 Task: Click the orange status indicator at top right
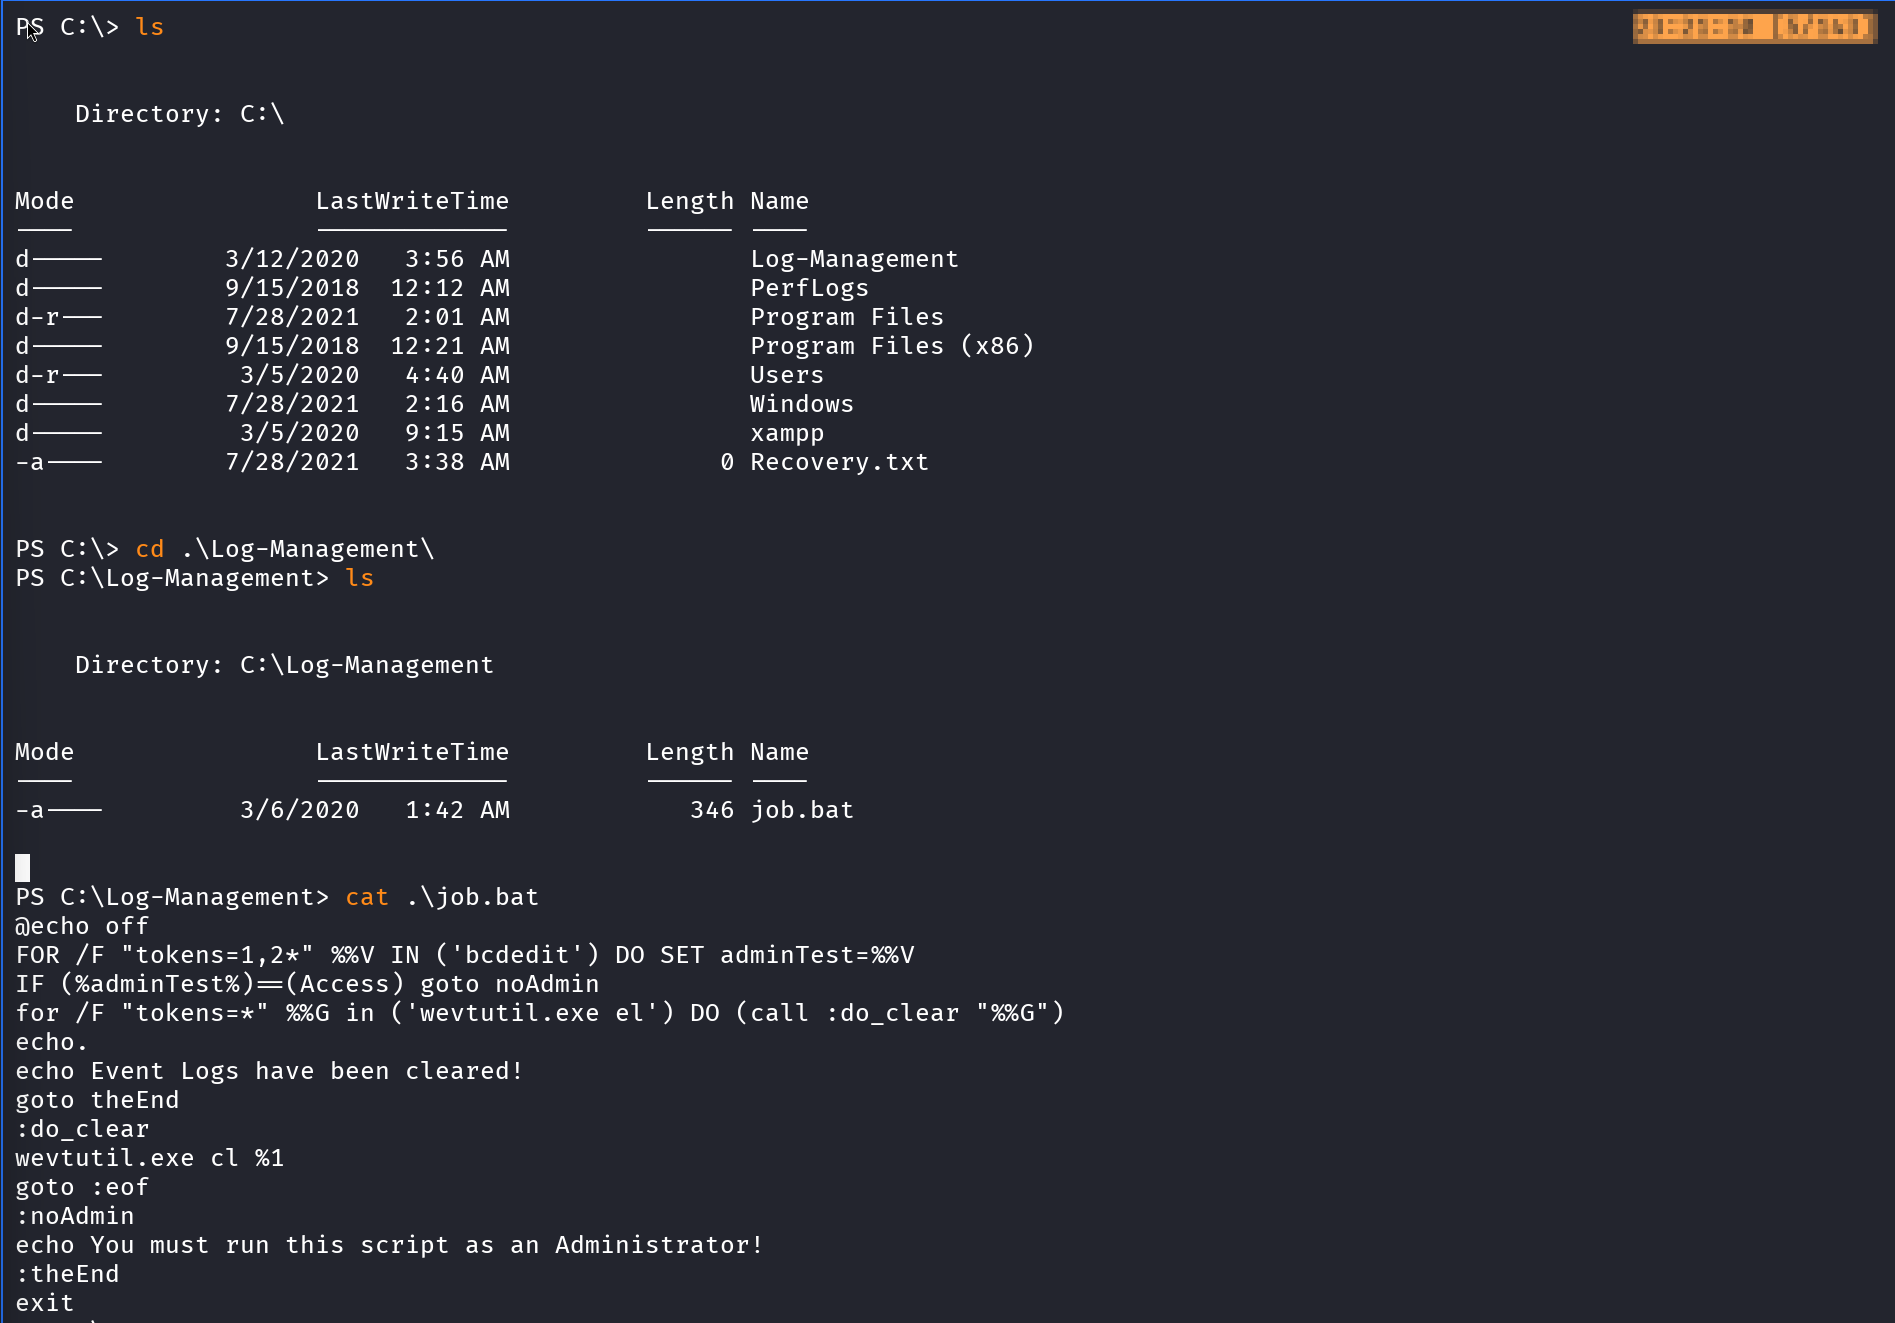(x=1753, y=27)
